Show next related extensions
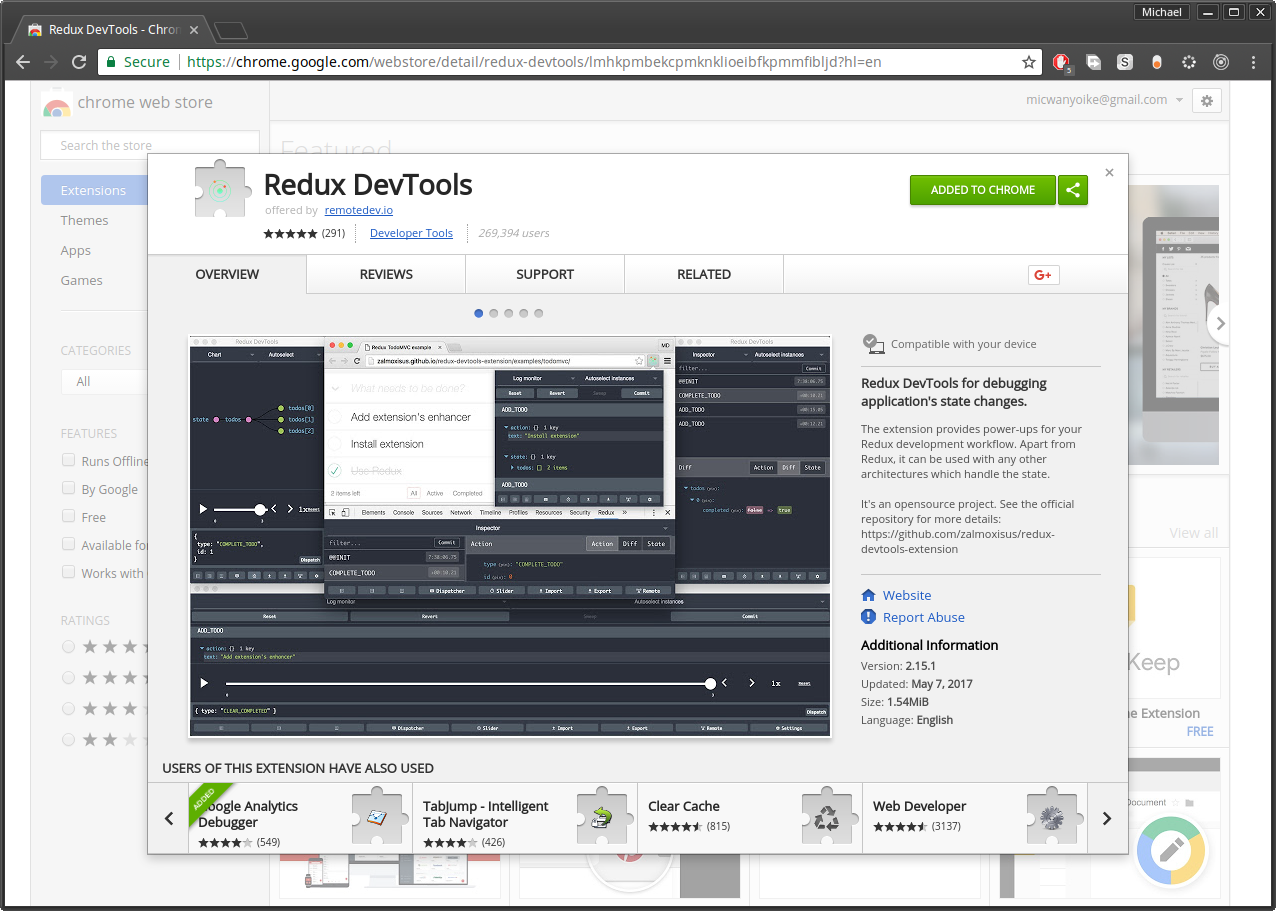 [1107, 818]
